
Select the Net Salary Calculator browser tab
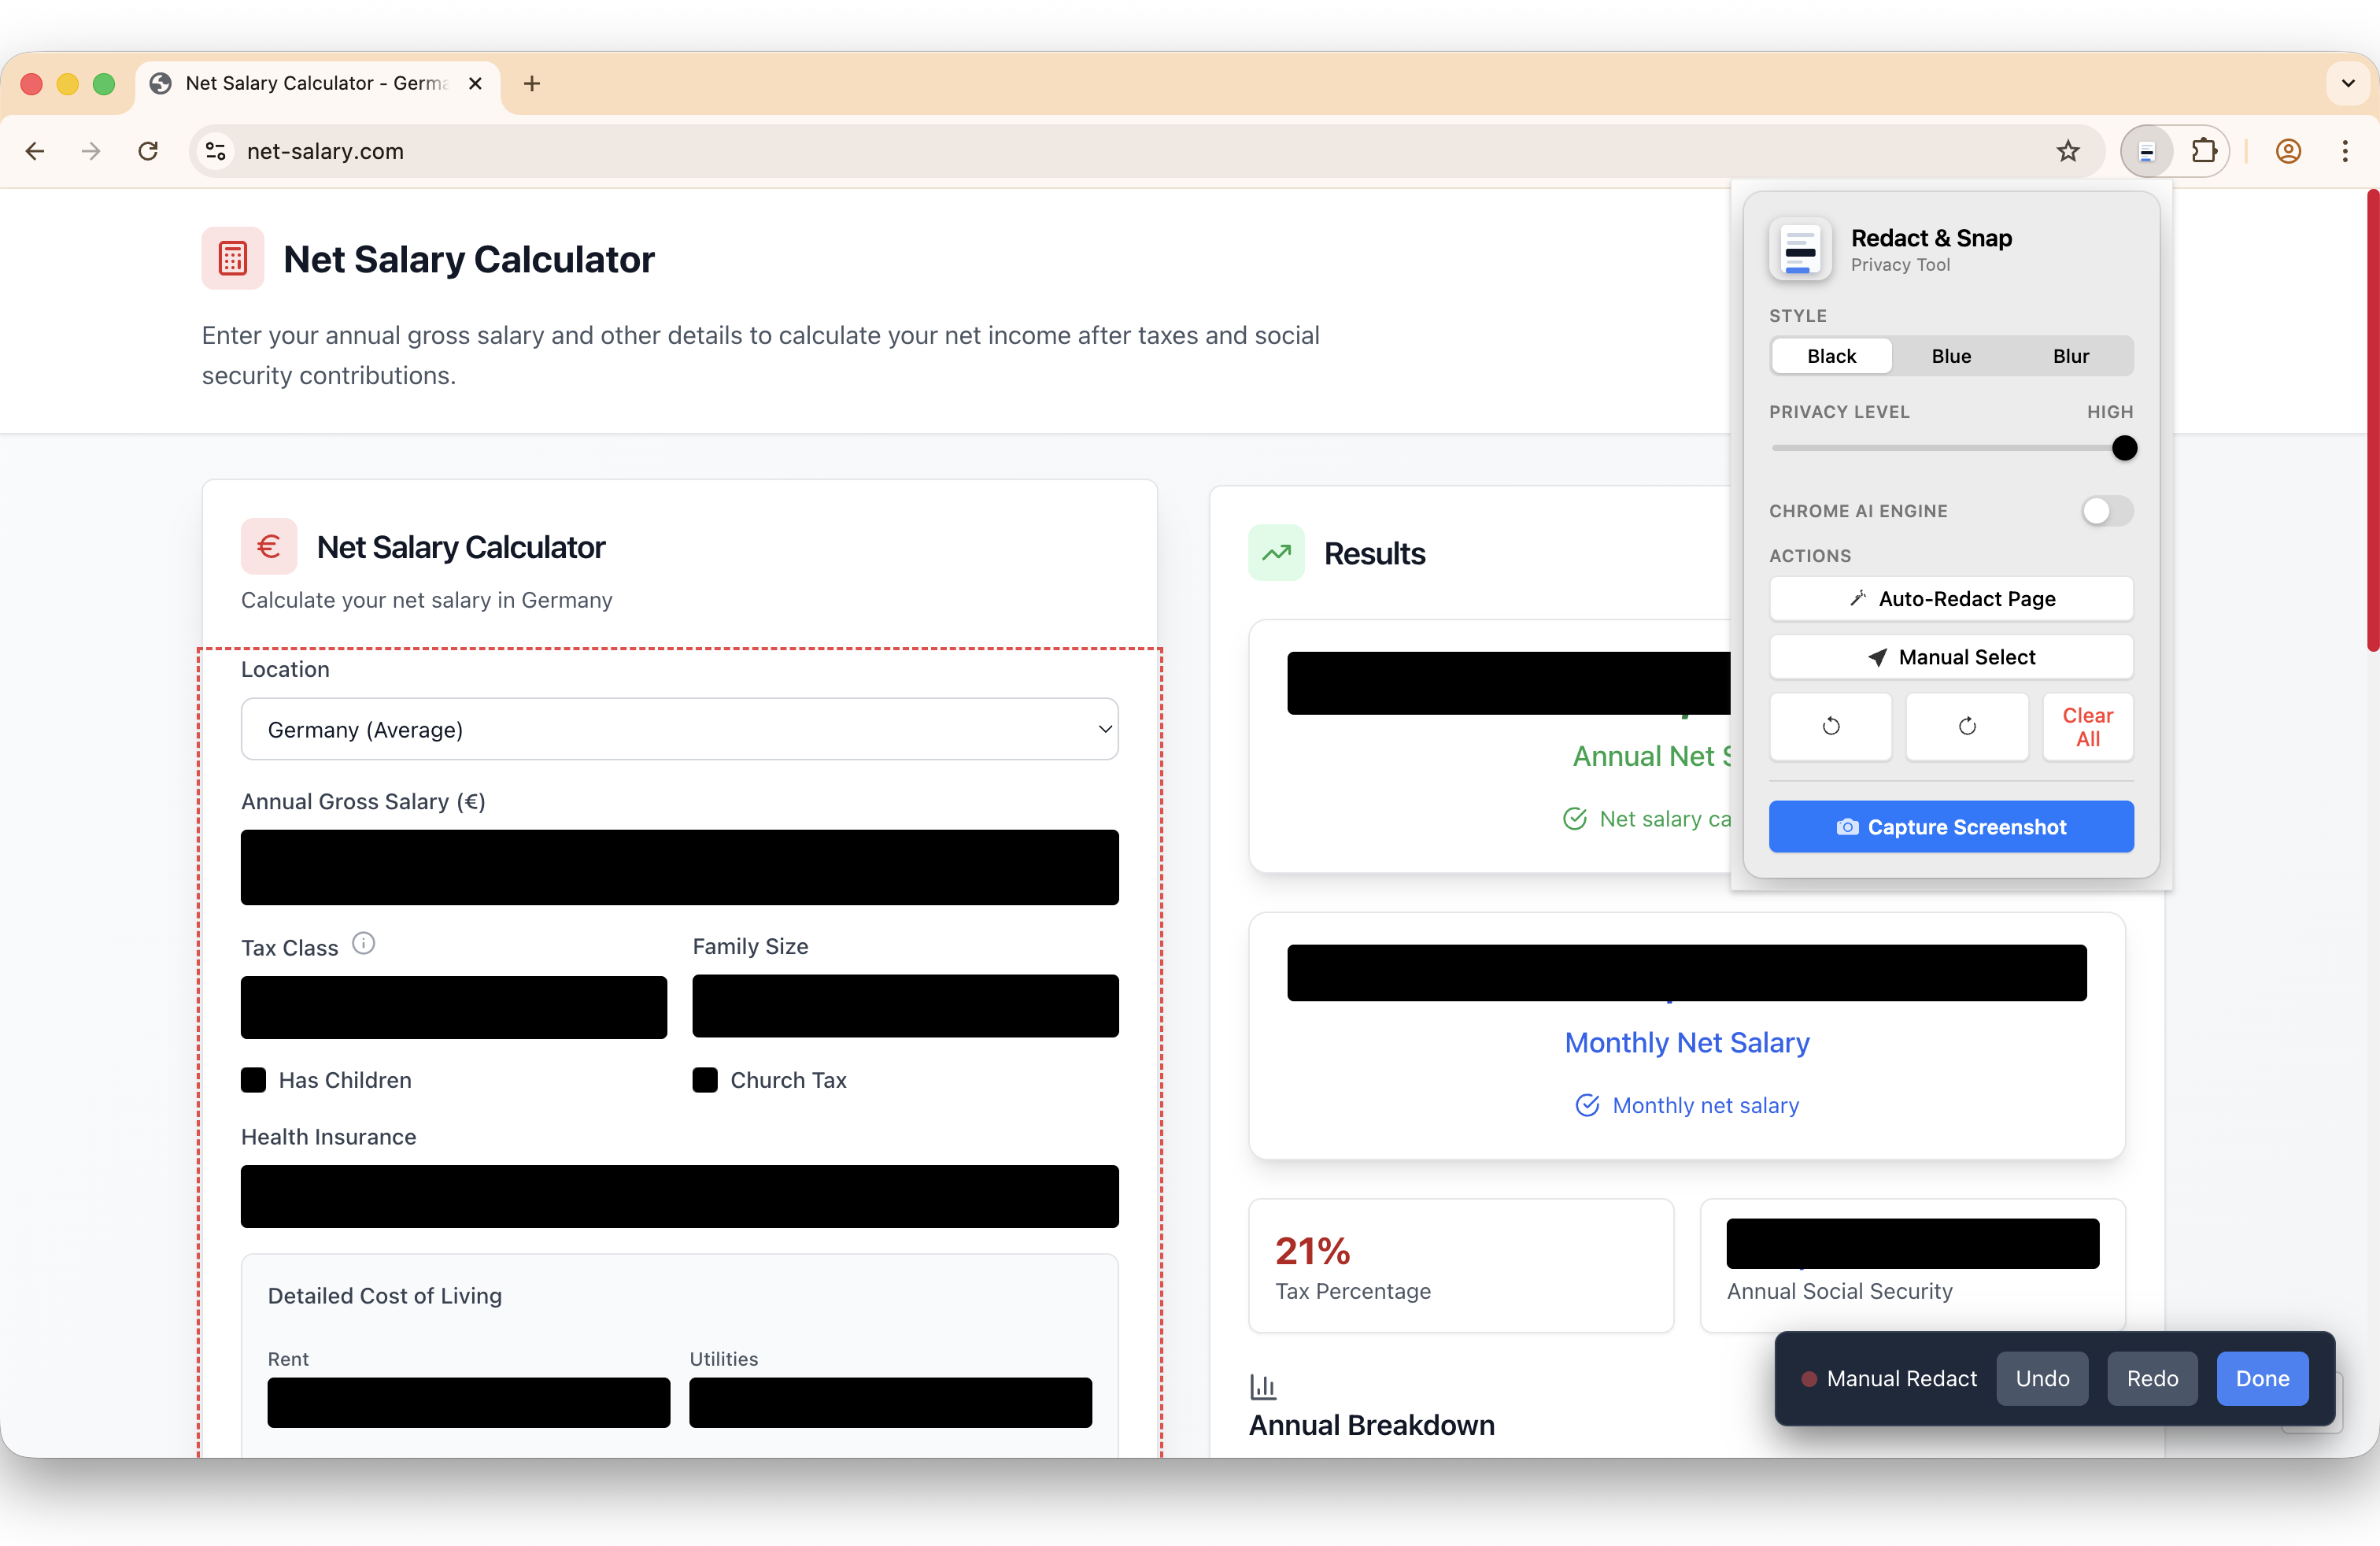[318, 83]
